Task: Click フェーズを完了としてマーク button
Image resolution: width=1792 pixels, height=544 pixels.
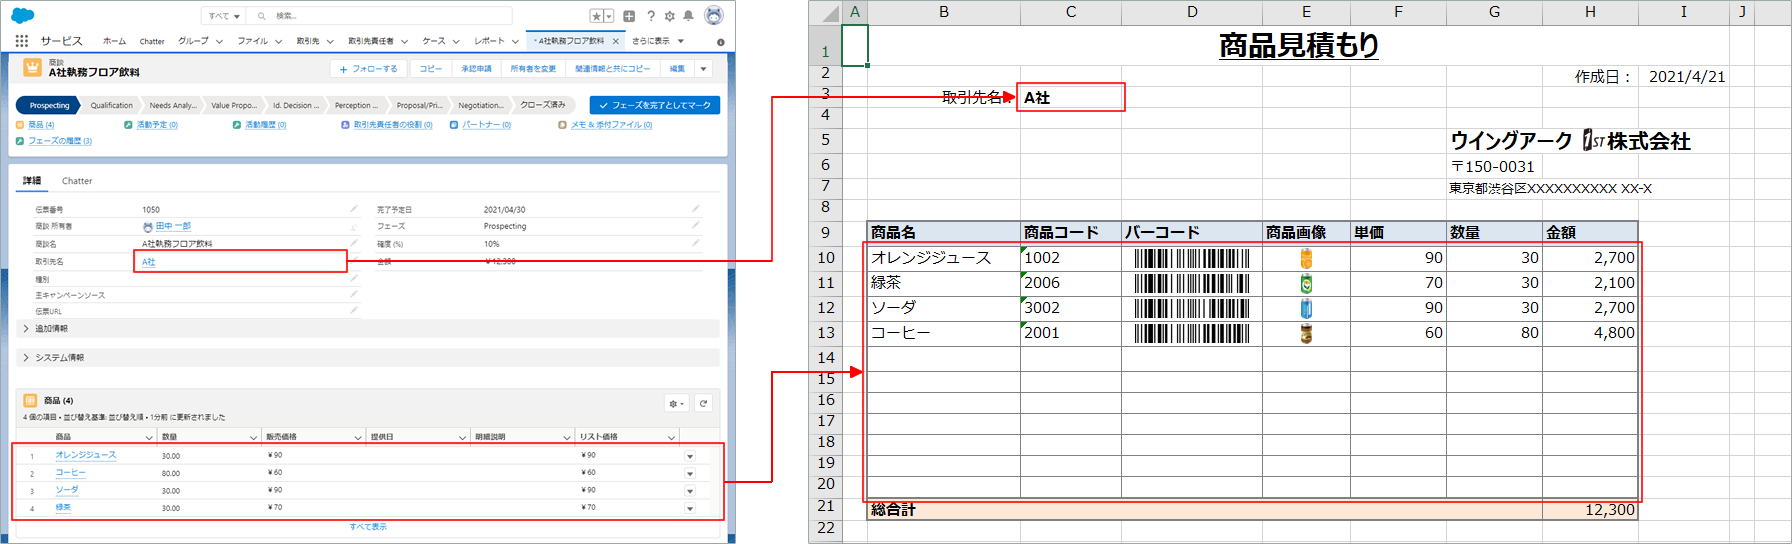Action: (655, 105)
